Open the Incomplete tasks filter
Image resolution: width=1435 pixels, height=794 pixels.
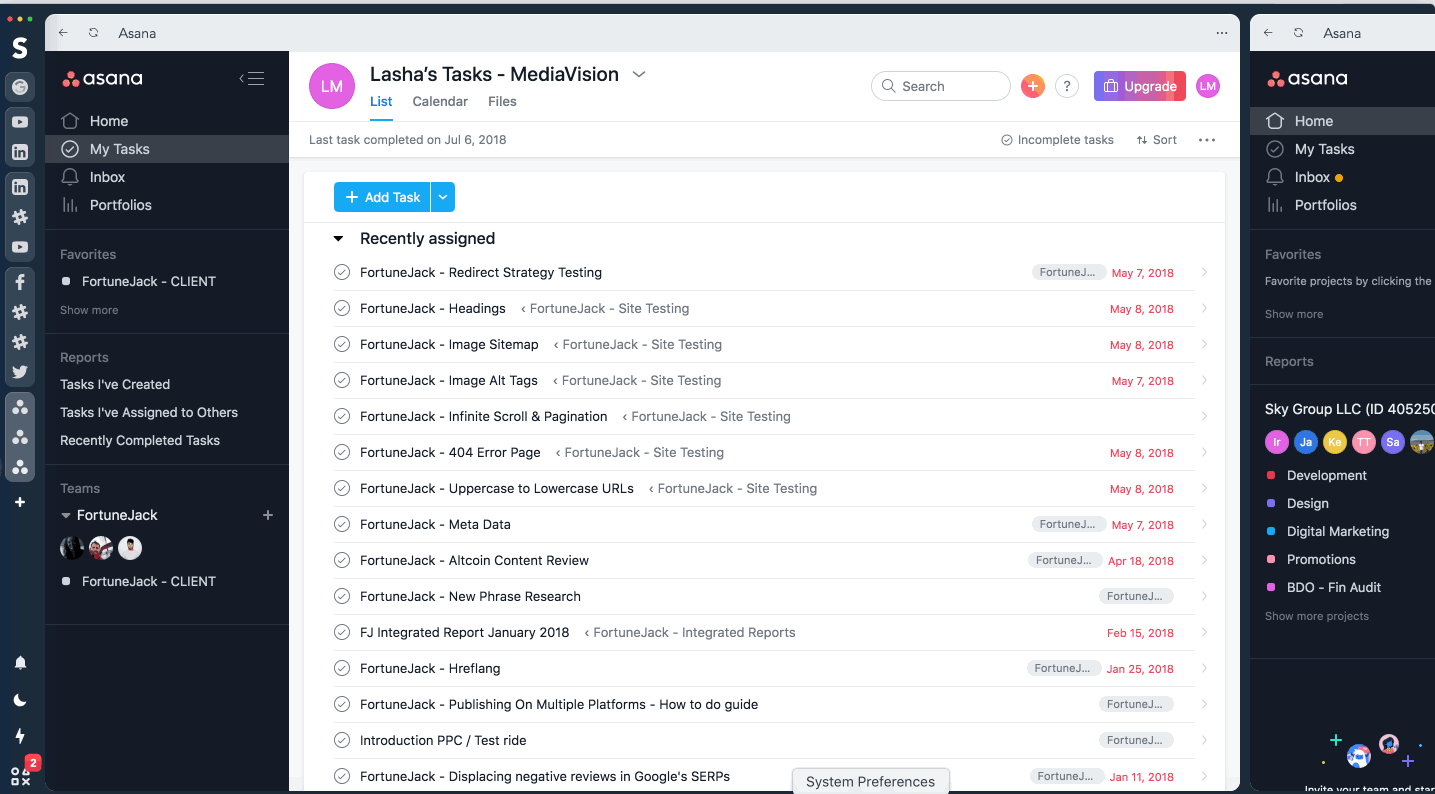pos(1057,140)
